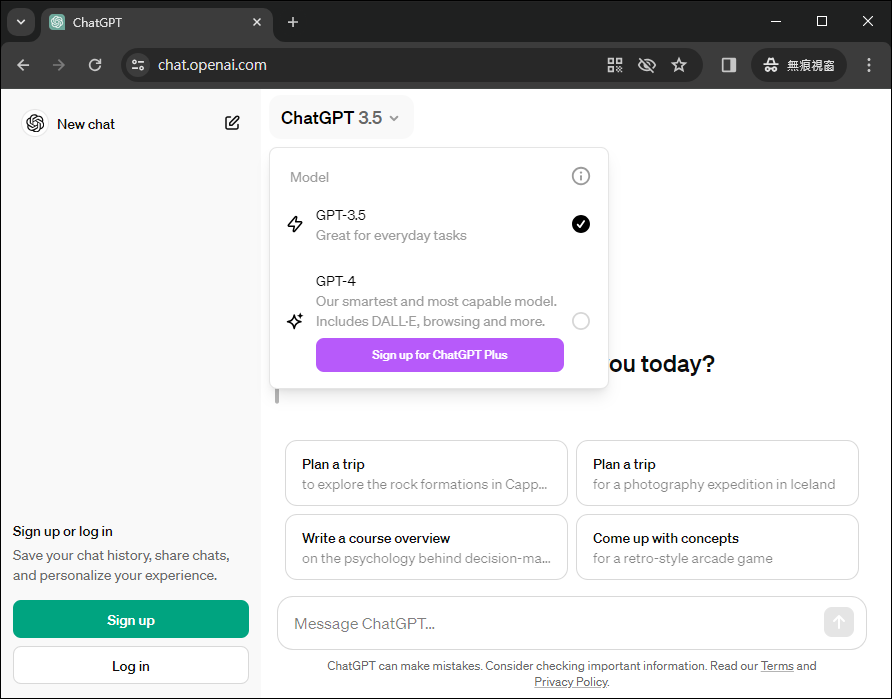The height and width of the screenshot is (699, 892).
Task: Open the Privacy Policy link
Action: click(x=571, y=681)
